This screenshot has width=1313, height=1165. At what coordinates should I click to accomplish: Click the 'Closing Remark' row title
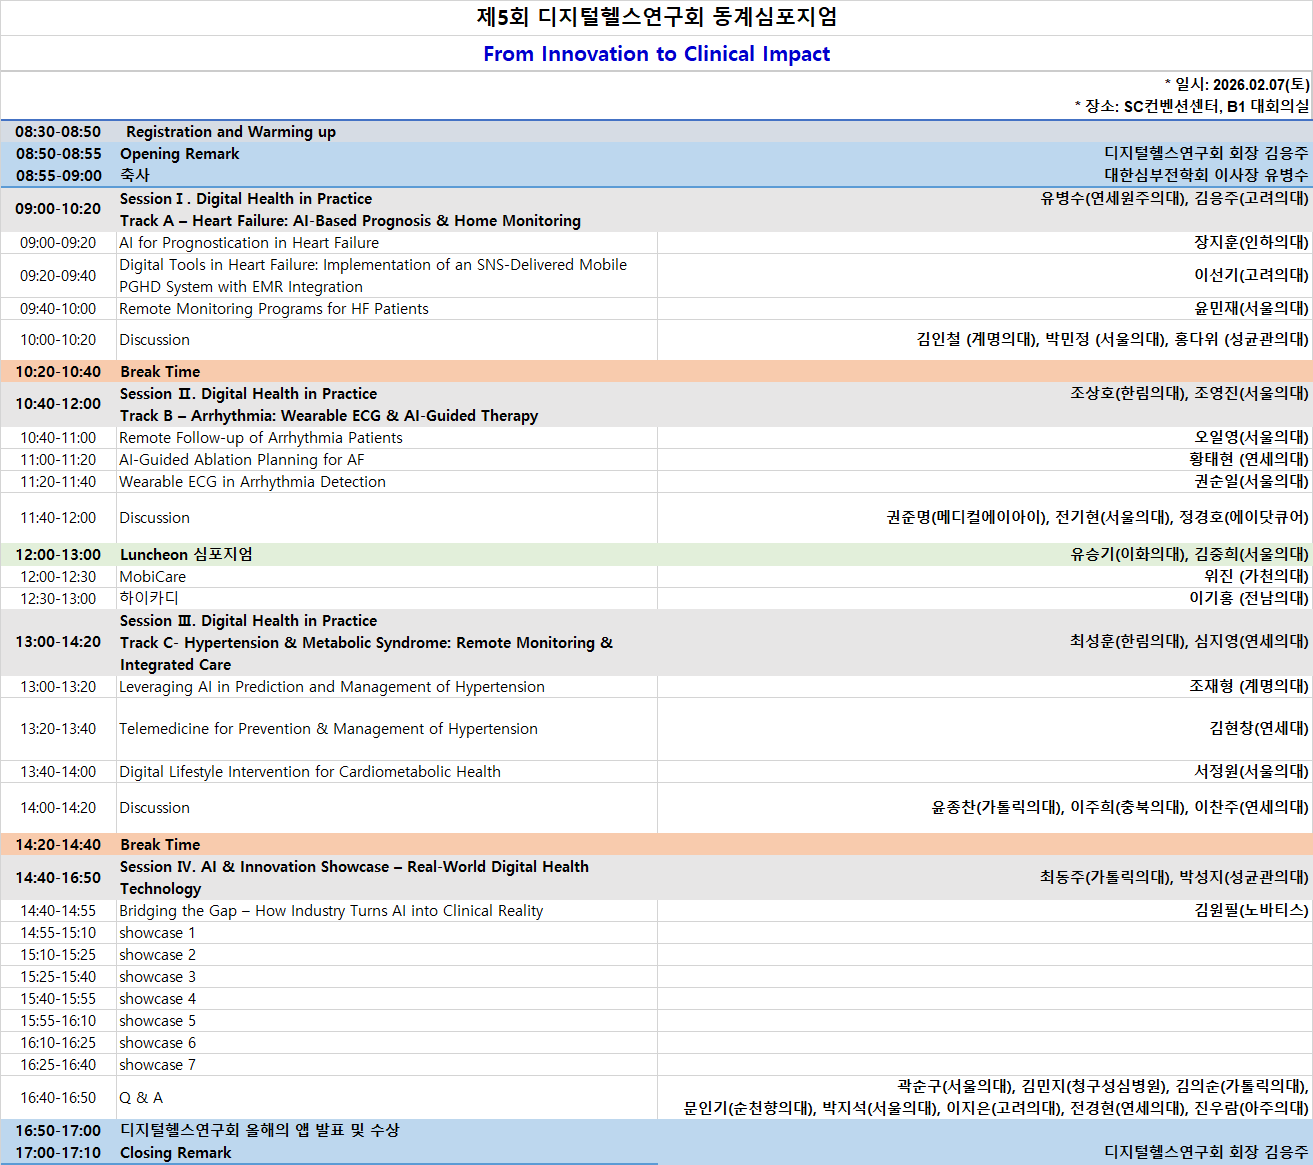(176, 1153)
